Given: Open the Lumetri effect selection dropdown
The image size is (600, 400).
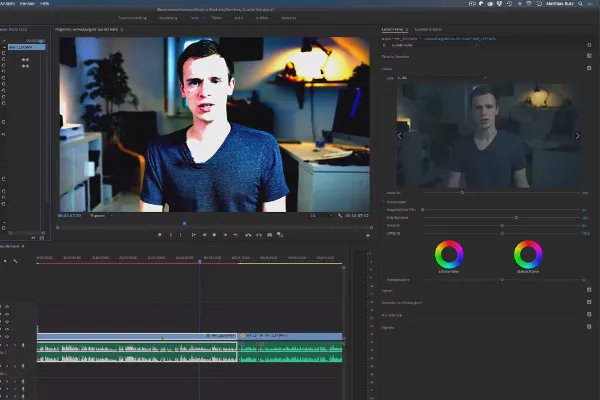Looking at the screenshot, I should [434, 45].
